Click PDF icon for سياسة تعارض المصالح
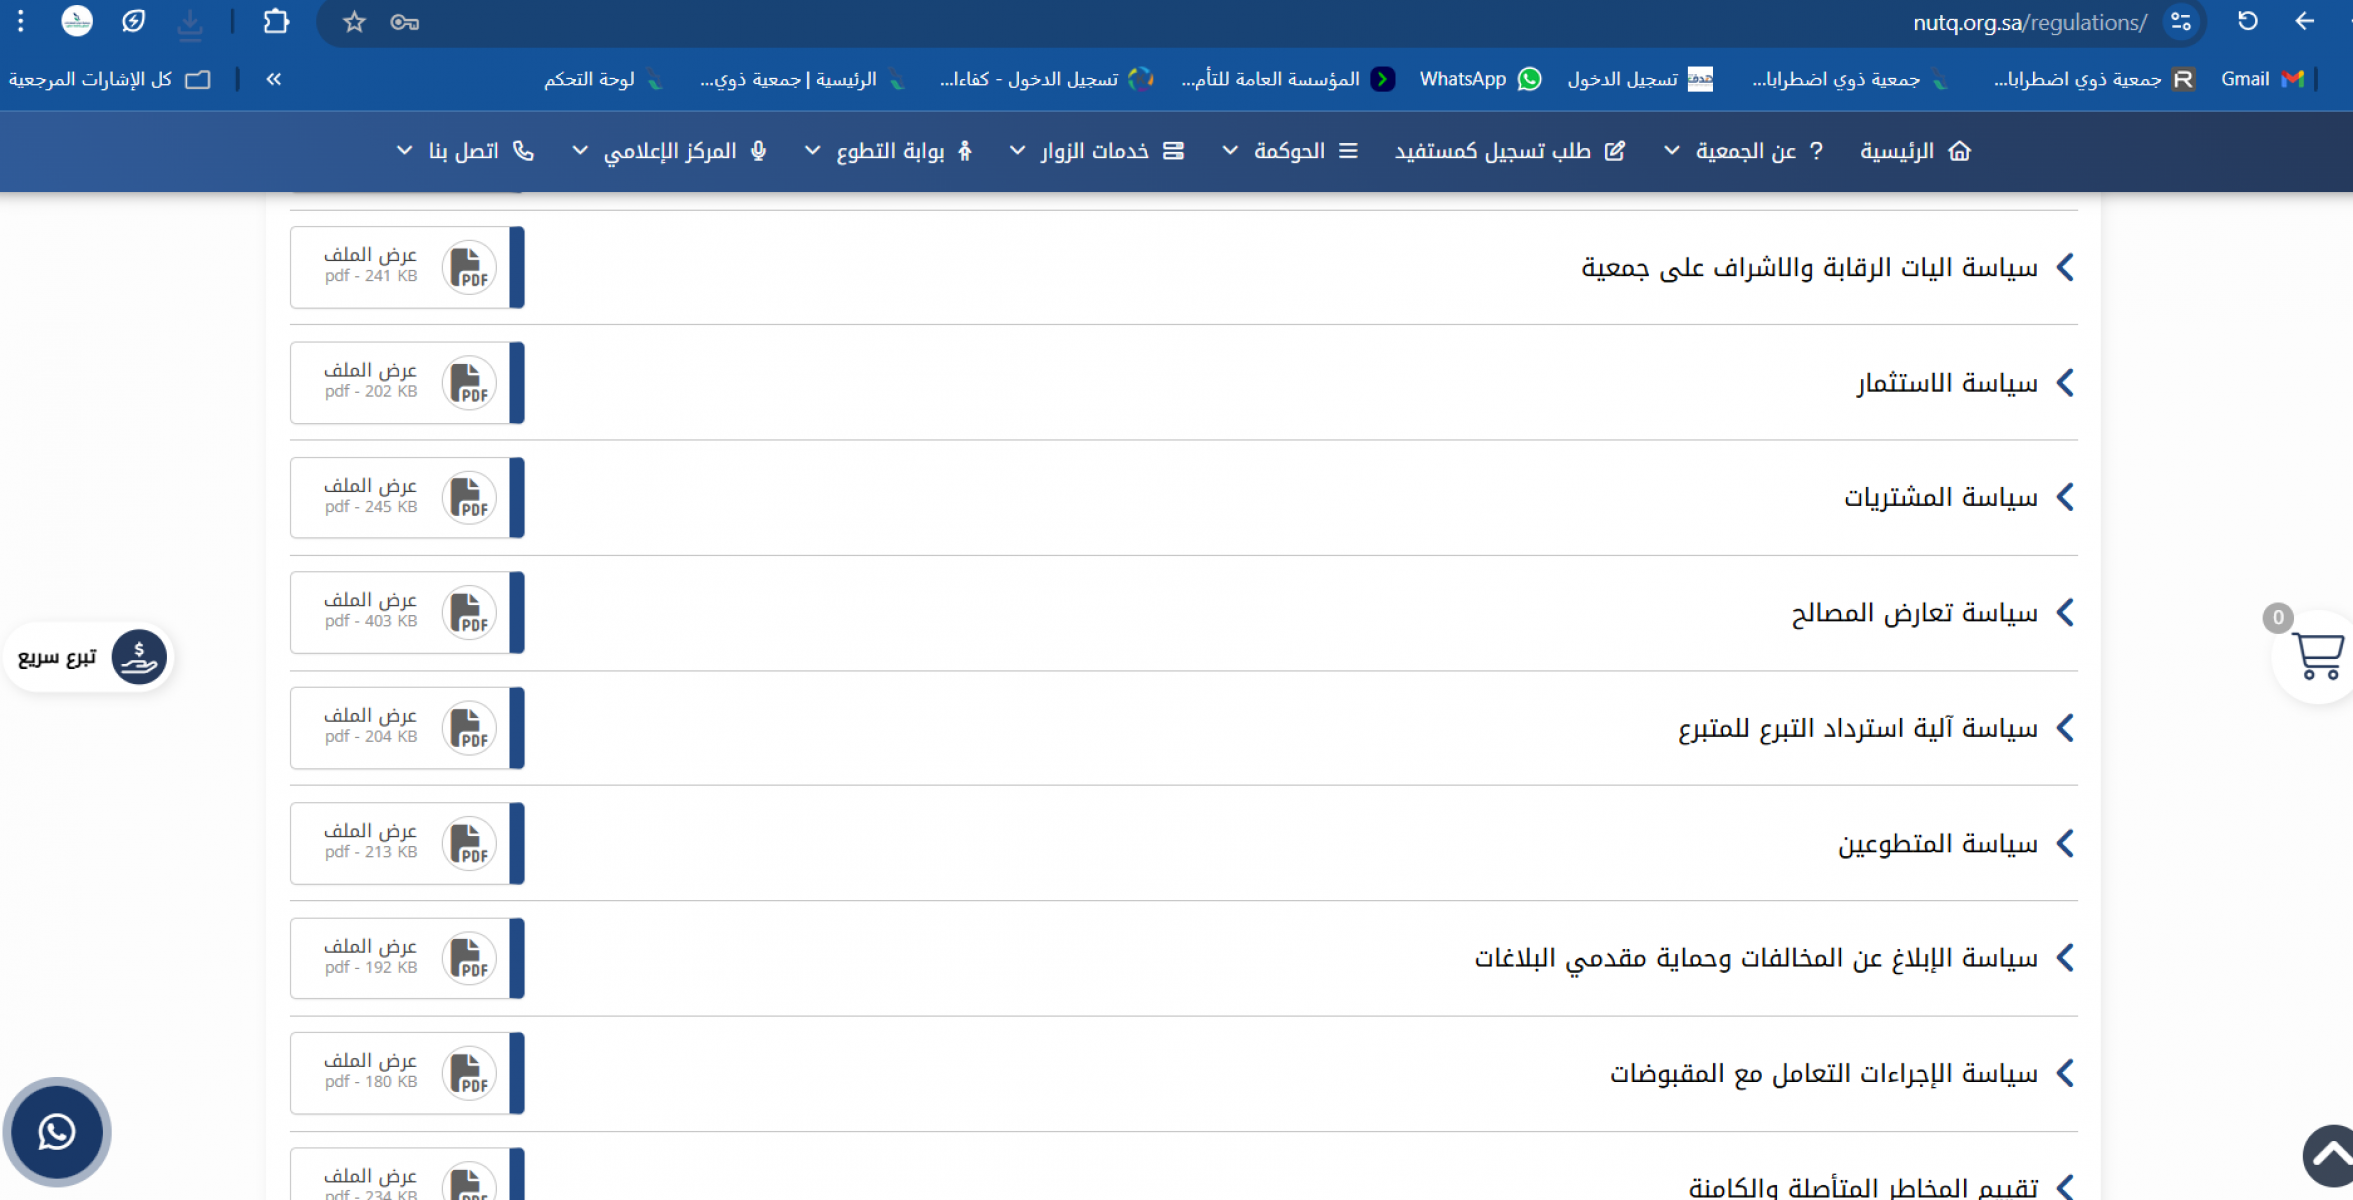The image size is (2353, 1200). [468, 613]
